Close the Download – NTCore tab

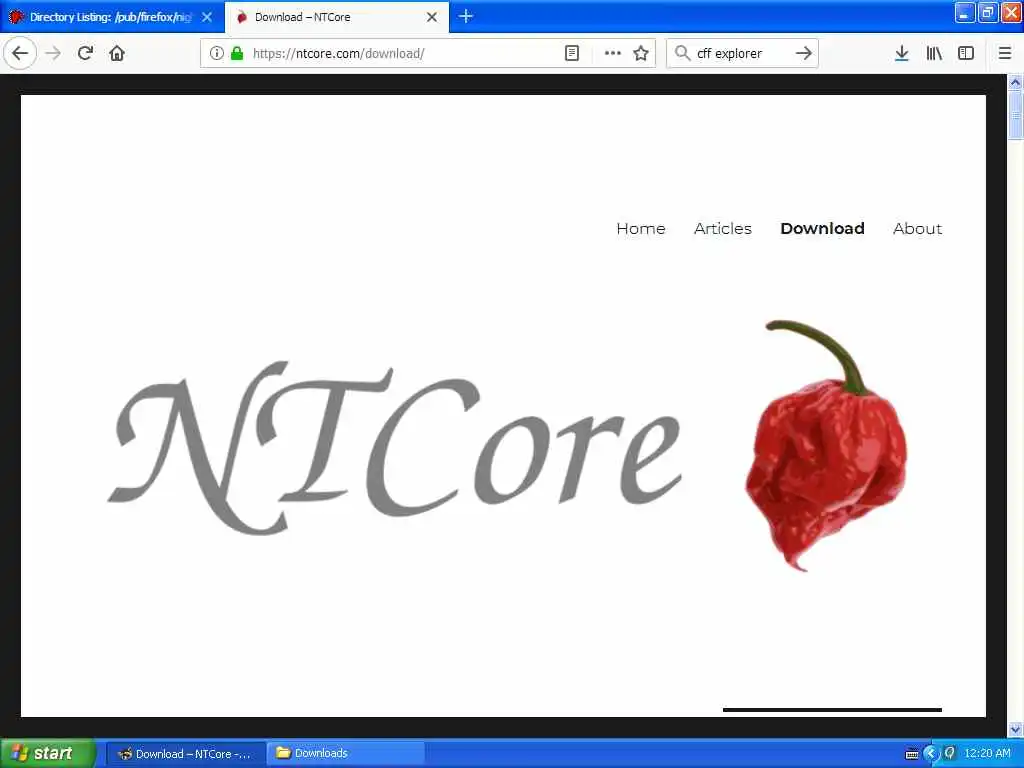(x=432, y=17)
